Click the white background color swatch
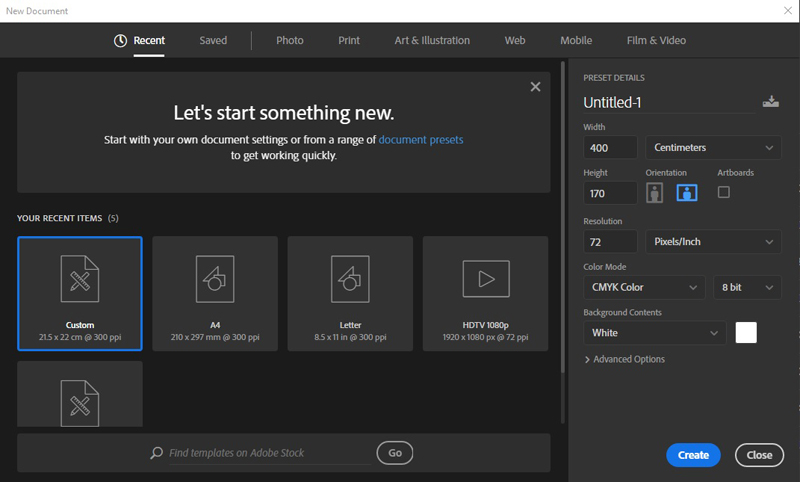 click(x=746, y=333)
